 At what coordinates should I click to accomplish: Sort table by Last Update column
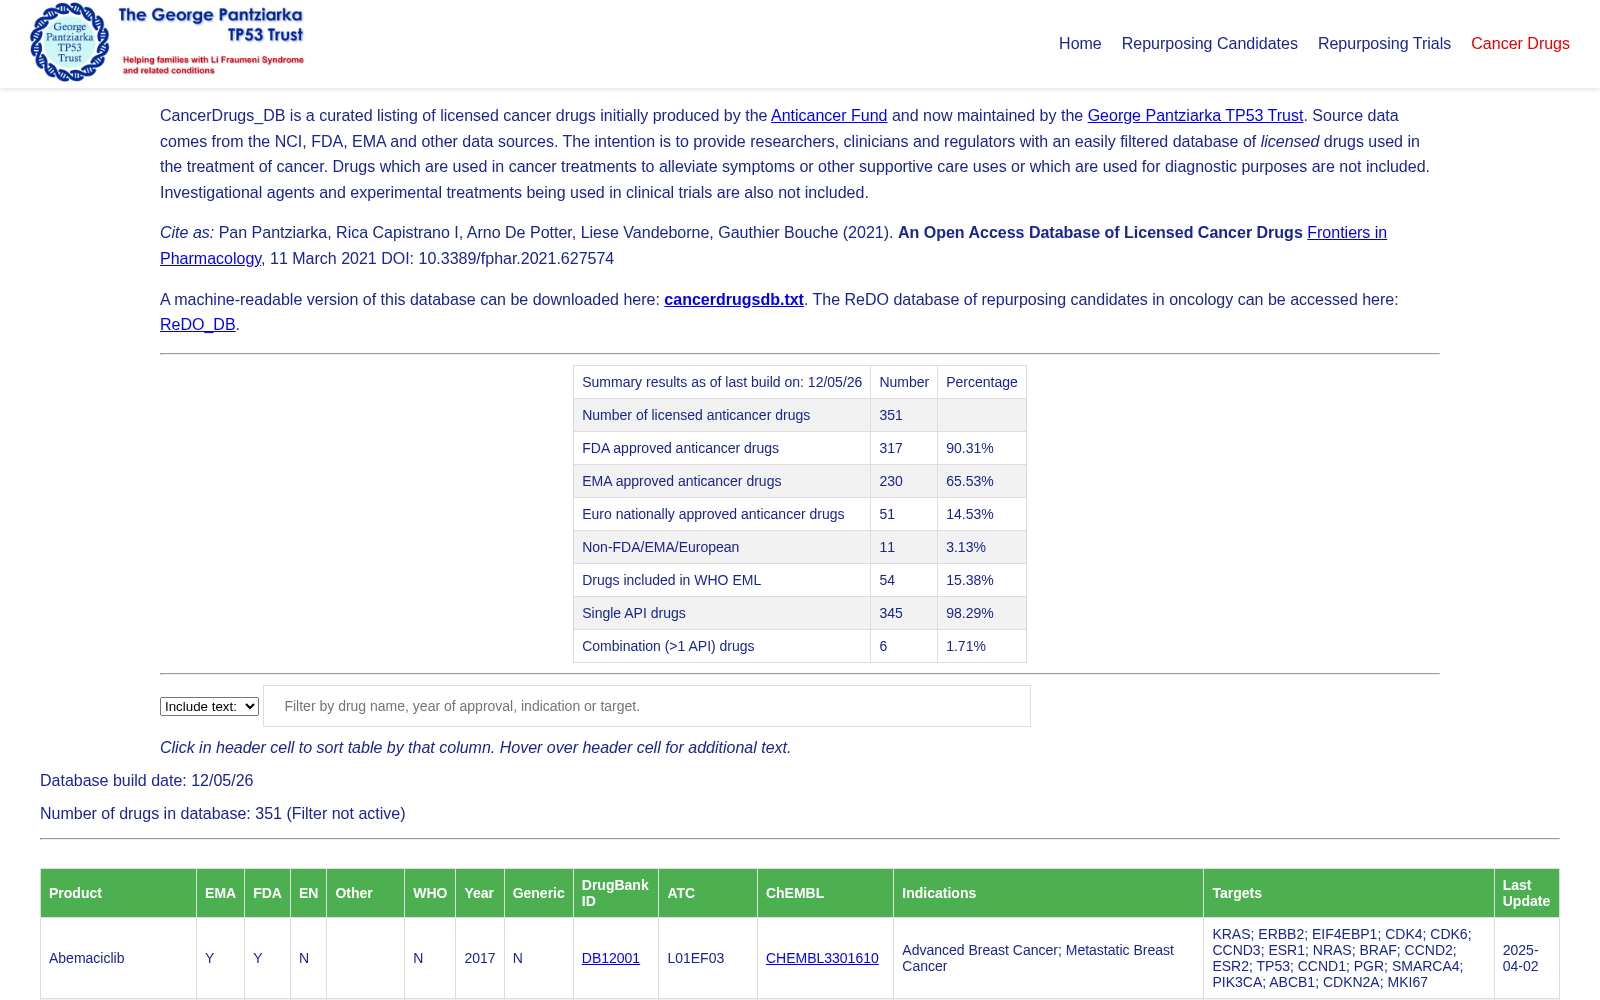point(1526,893)
